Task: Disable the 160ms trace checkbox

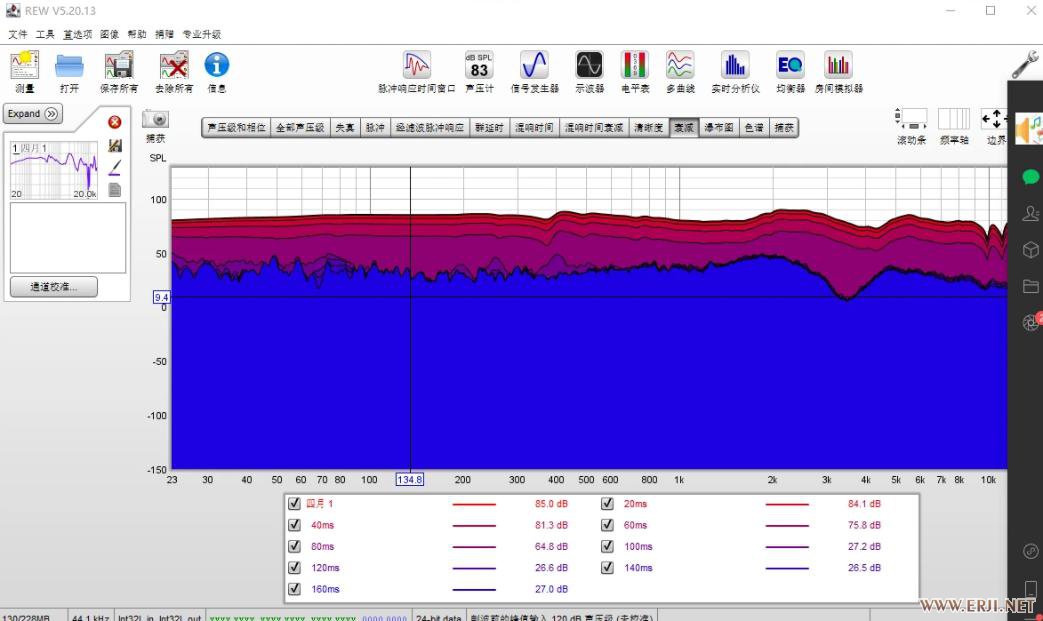Action: [x=294, y=589]
